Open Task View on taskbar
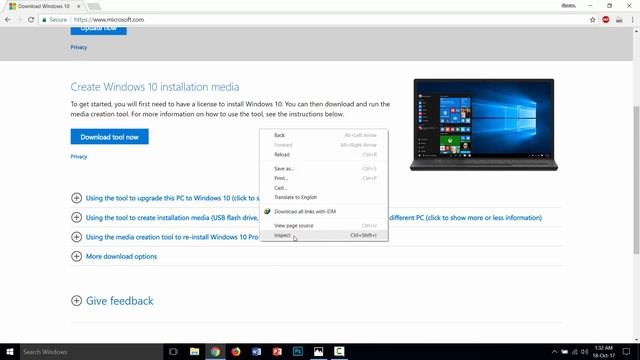 (x=173, y=352)
